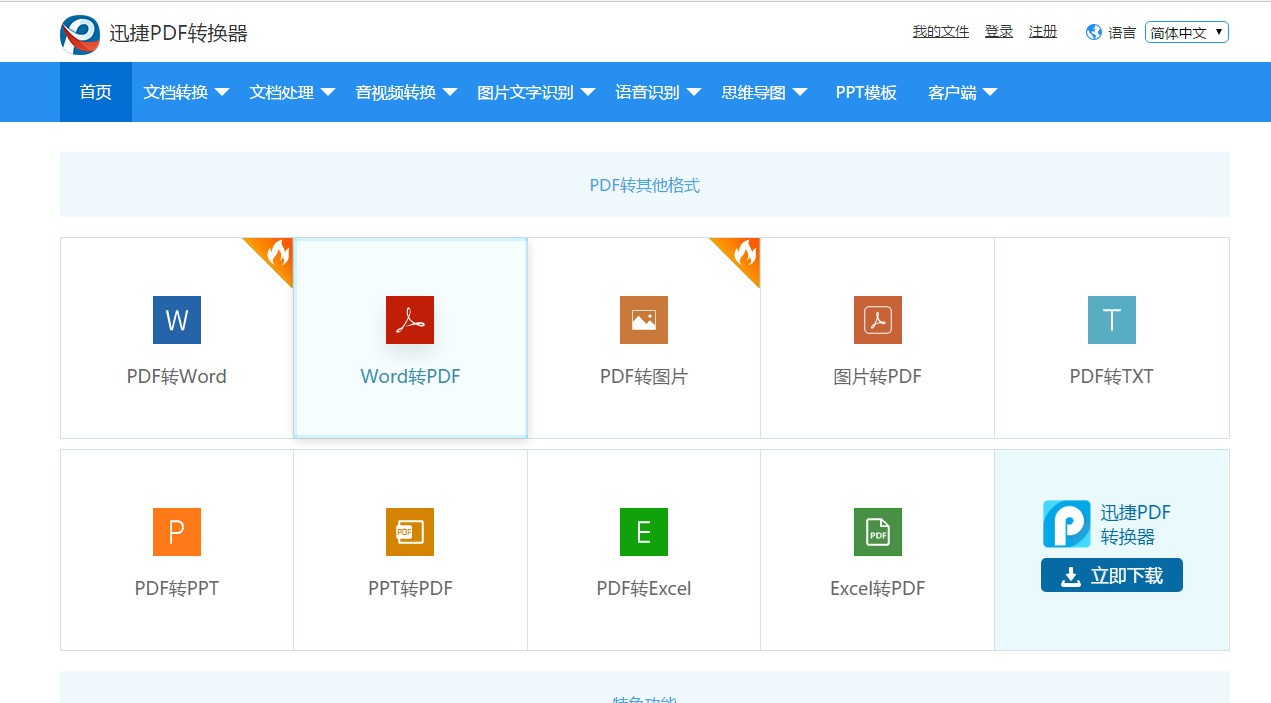Expand the 图片文字识别 dropdown menu

[536, 92]
